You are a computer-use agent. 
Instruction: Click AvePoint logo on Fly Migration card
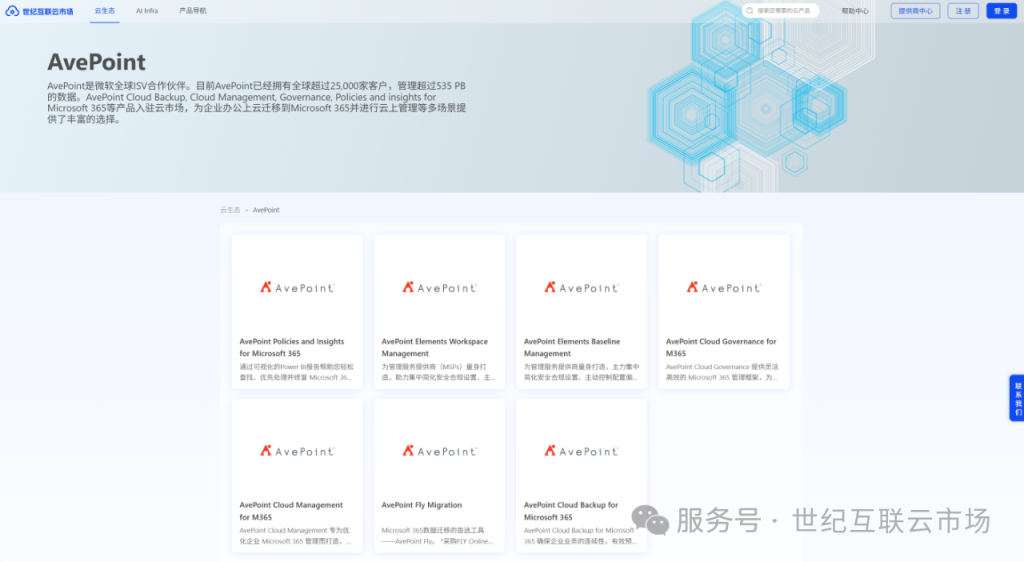(x=439, y=451)
